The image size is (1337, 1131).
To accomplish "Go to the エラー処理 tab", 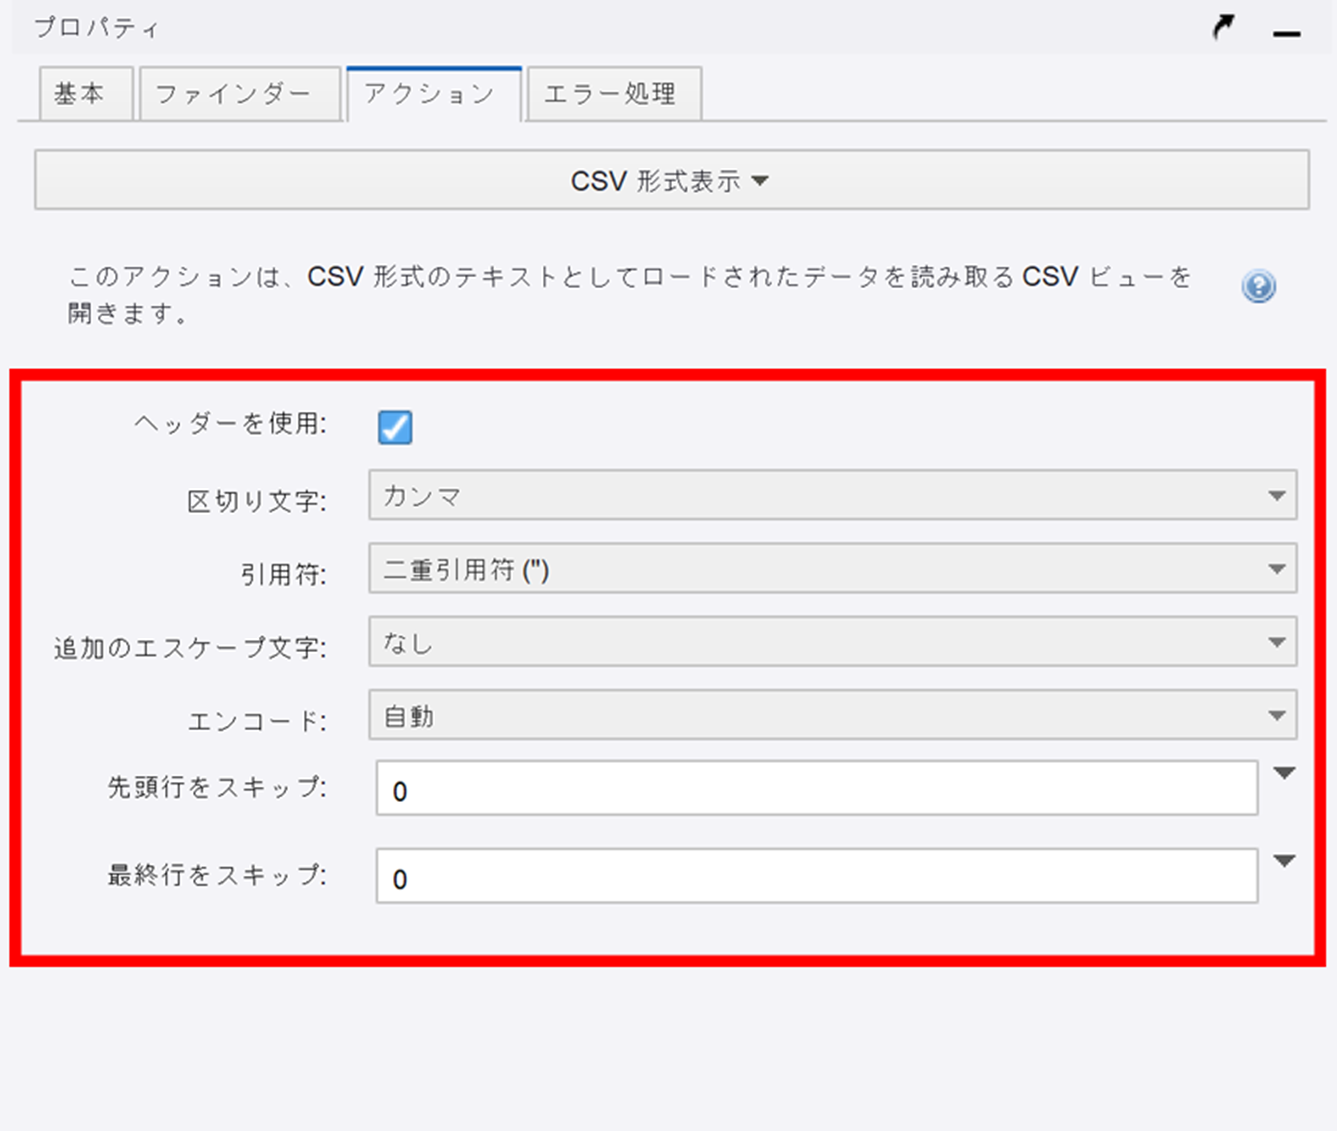I will [611, 94].
